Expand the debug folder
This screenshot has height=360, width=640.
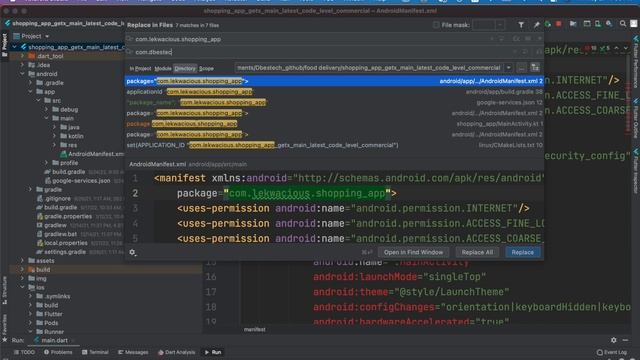(47, 109)
